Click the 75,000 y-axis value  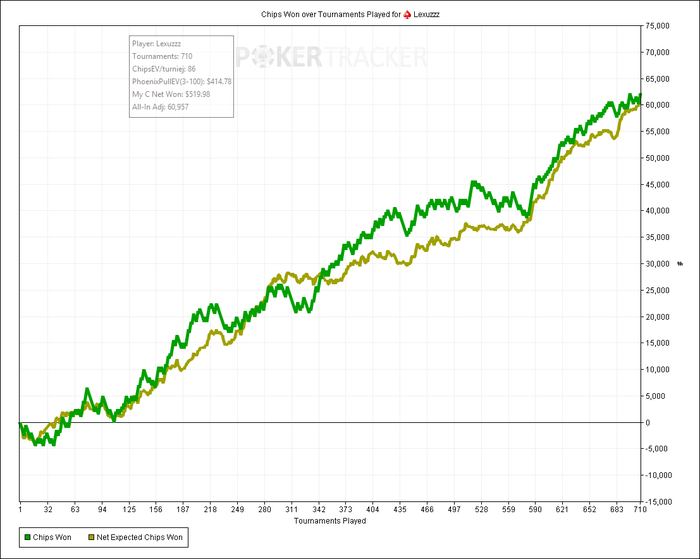coord(658,26)
